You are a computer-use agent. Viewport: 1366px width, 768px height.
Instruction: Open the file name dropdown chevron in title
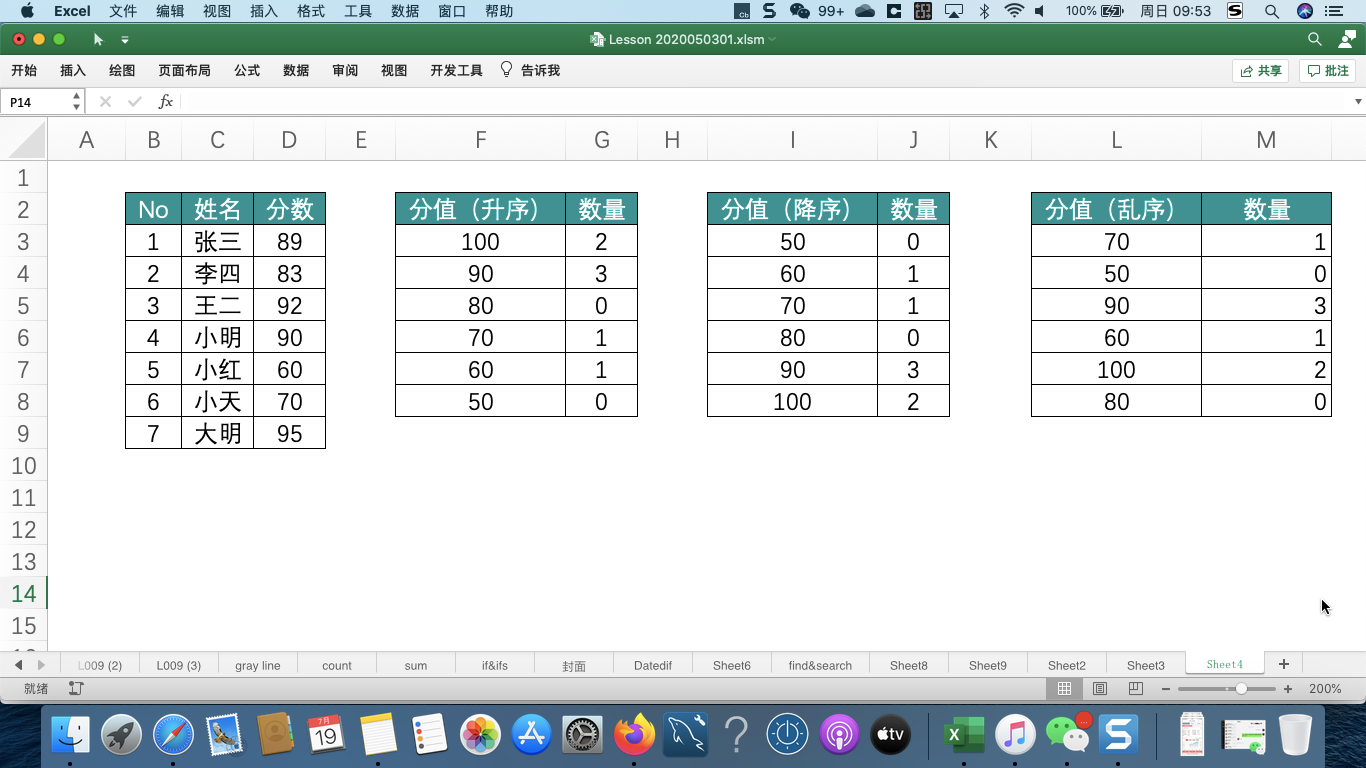point(772,40)
